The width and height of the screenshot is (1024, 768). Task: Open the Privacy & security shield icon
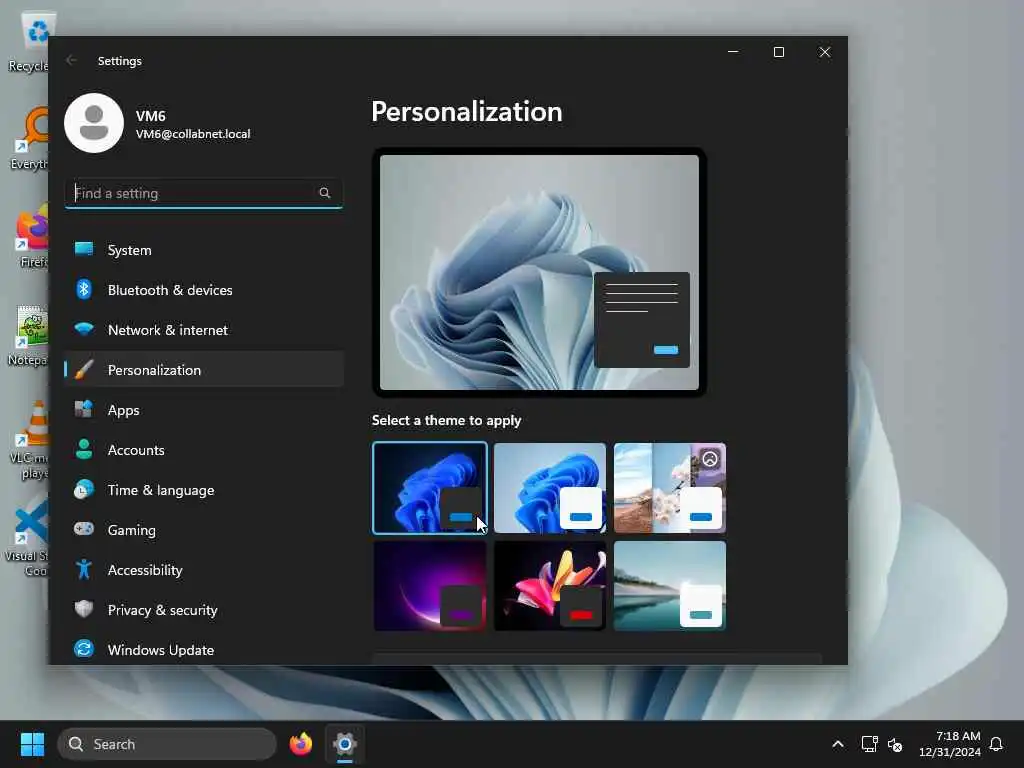[84, 609]
